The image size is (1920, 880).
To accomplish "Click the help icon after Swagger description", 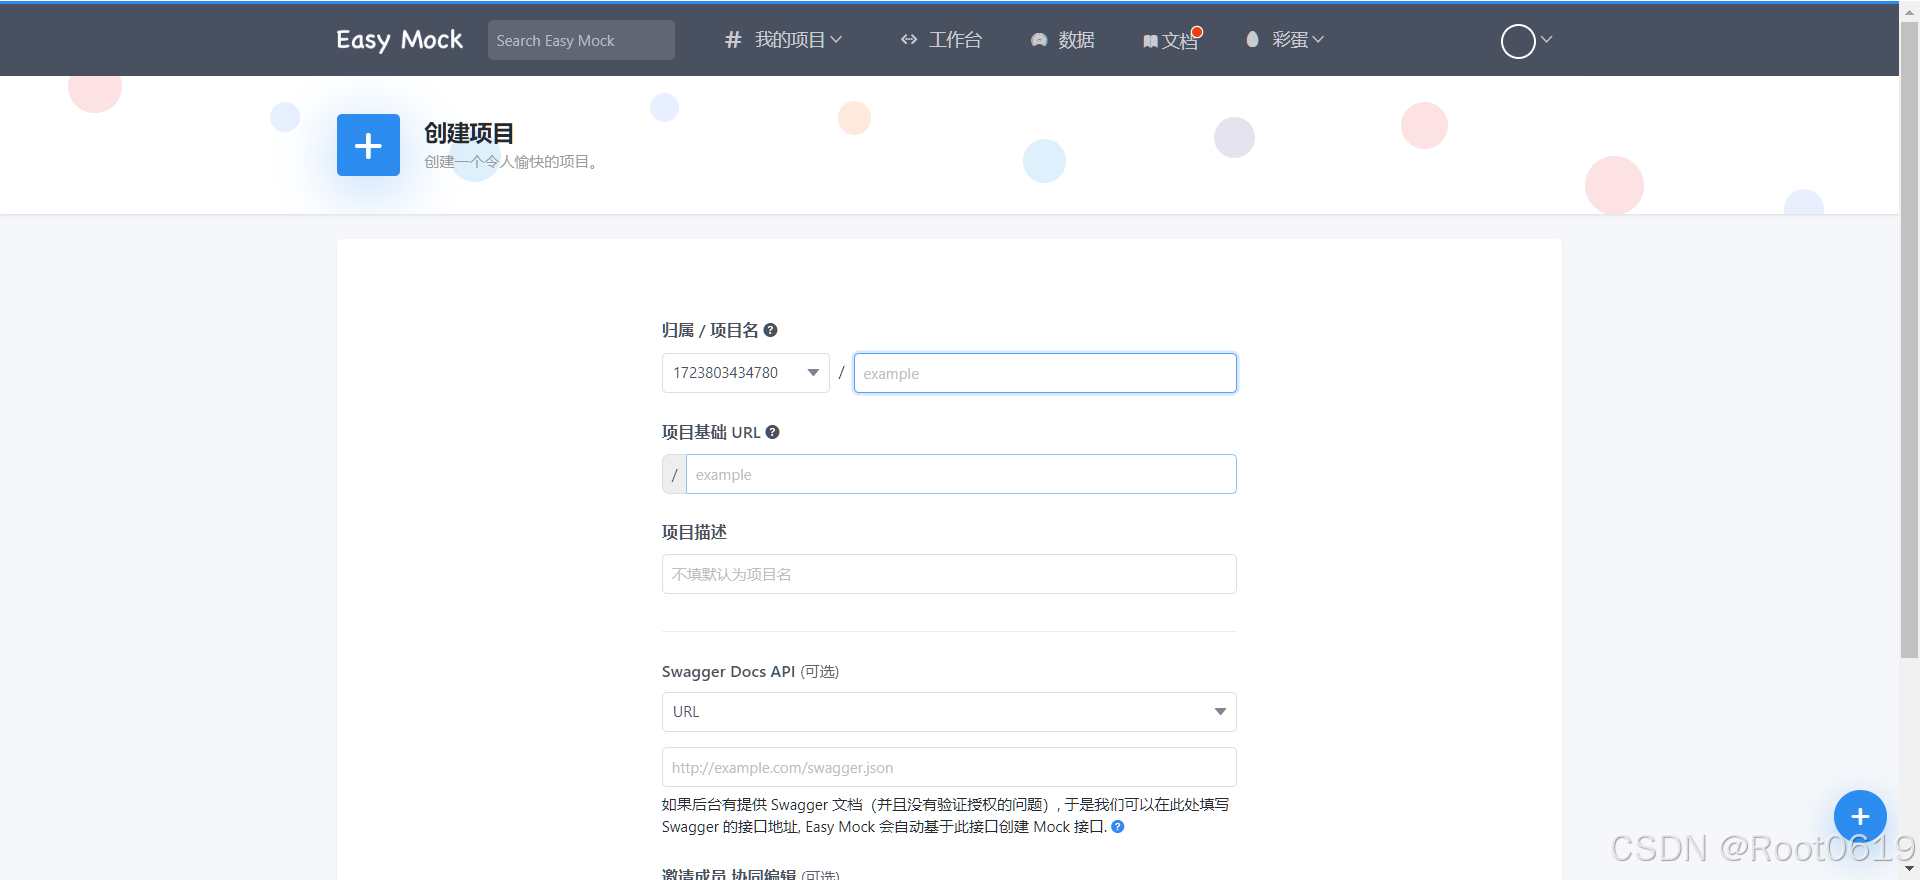I will coord(1118,827).
